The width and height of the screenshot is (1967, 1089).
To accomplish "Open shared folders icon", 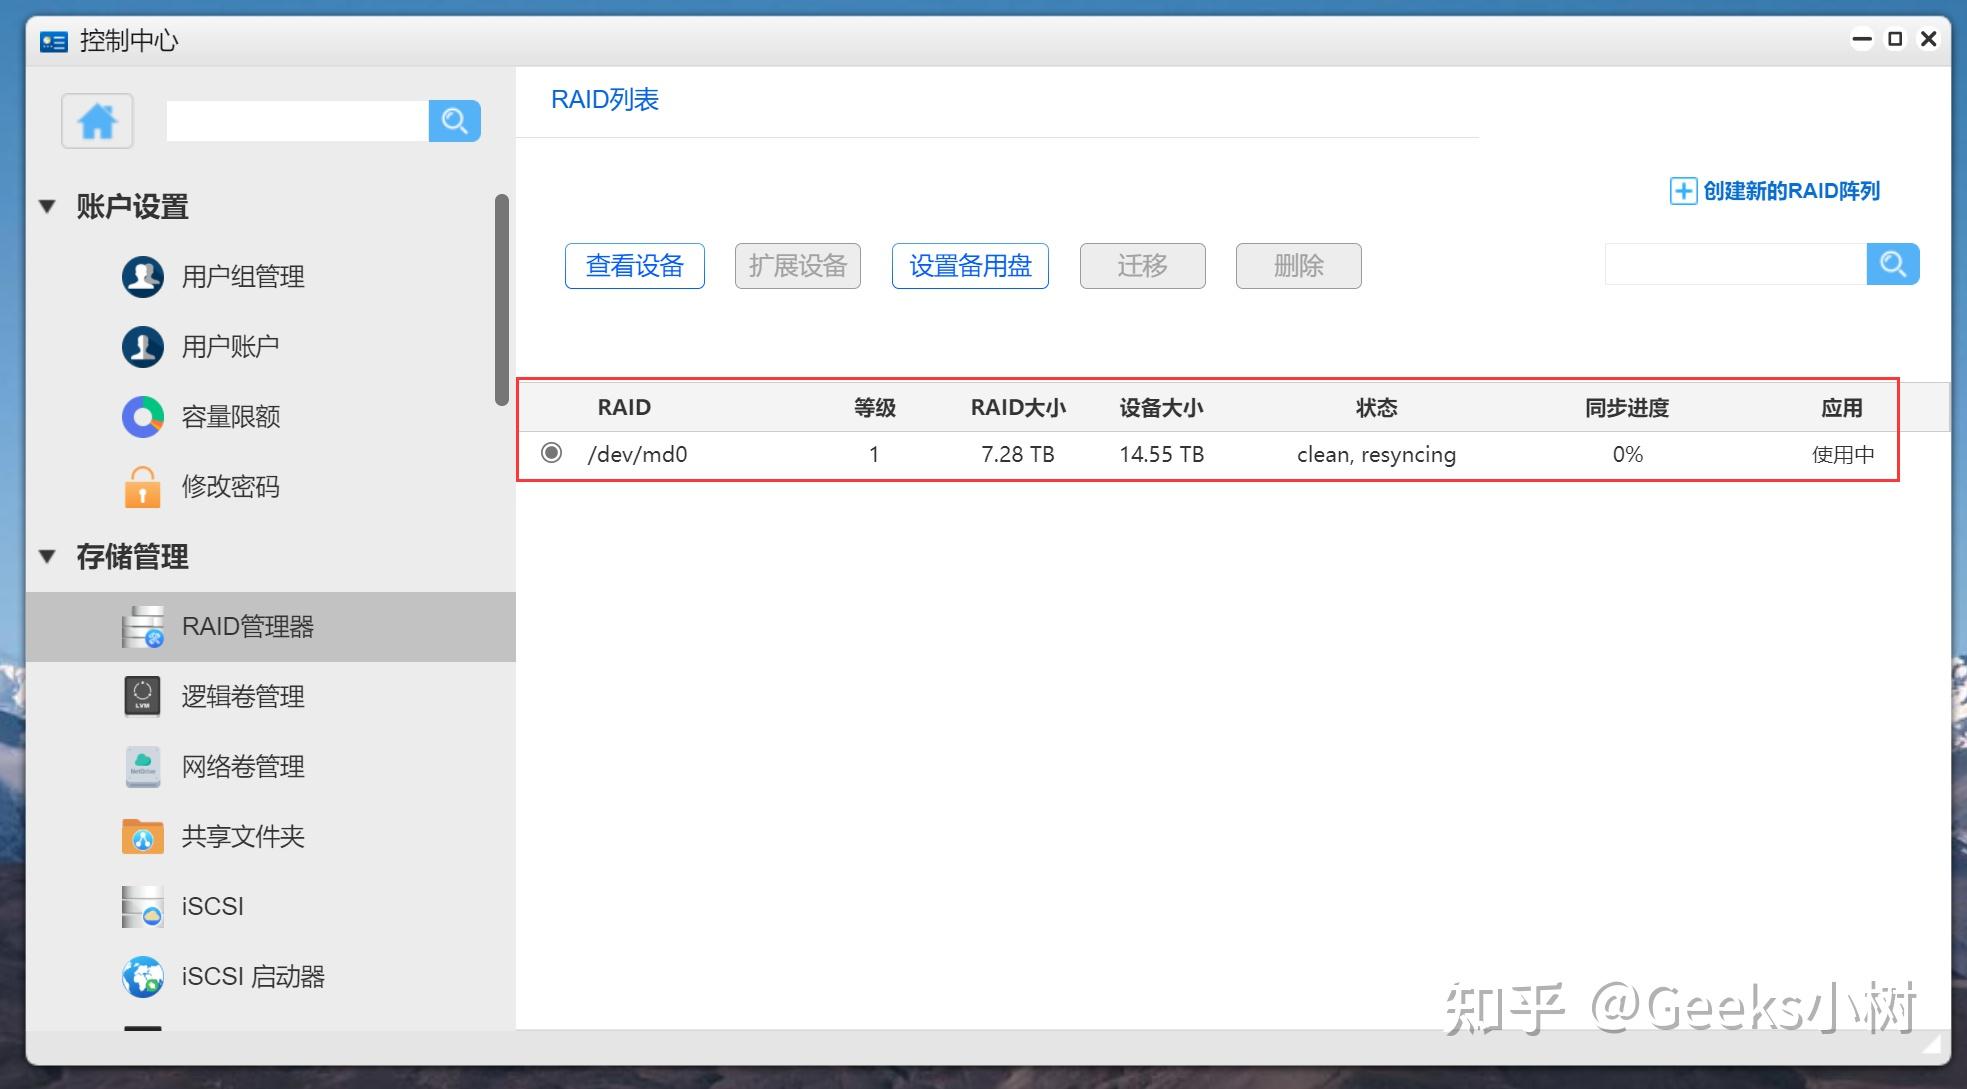I will [x=143, y=837].
